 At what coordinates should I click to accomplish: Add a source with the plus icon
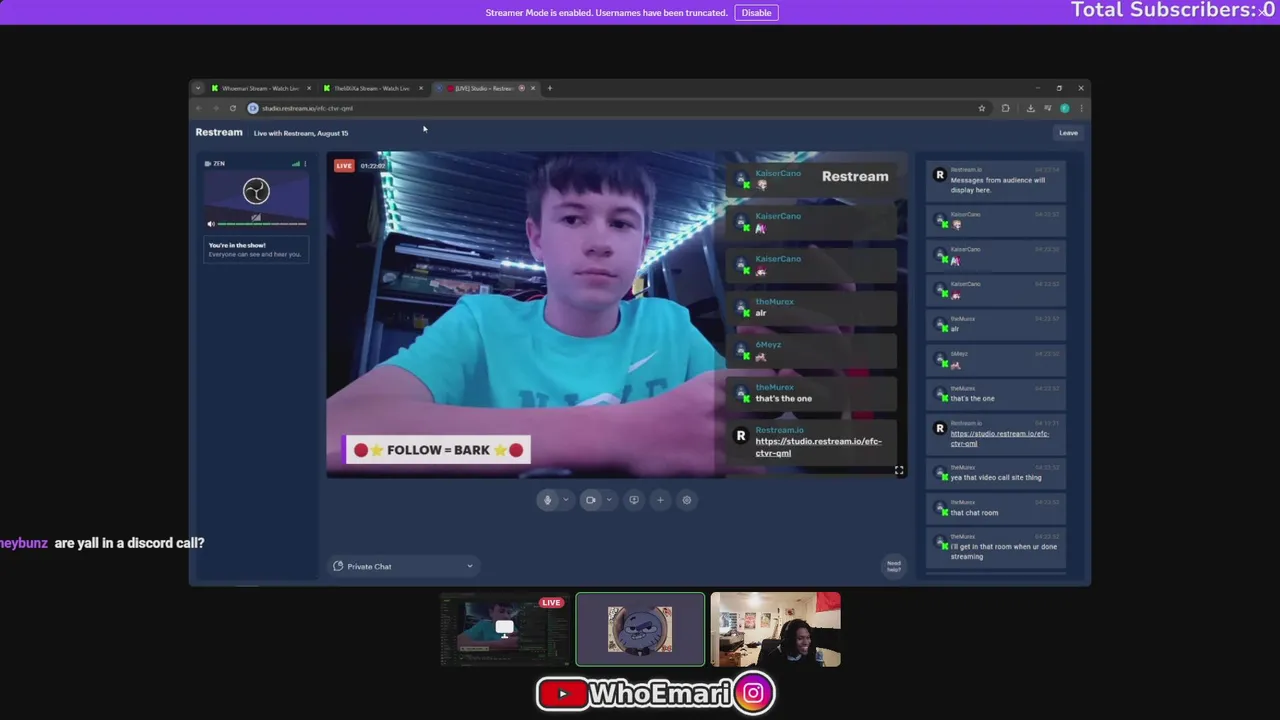pyautogui.click(x=660, y=500)
